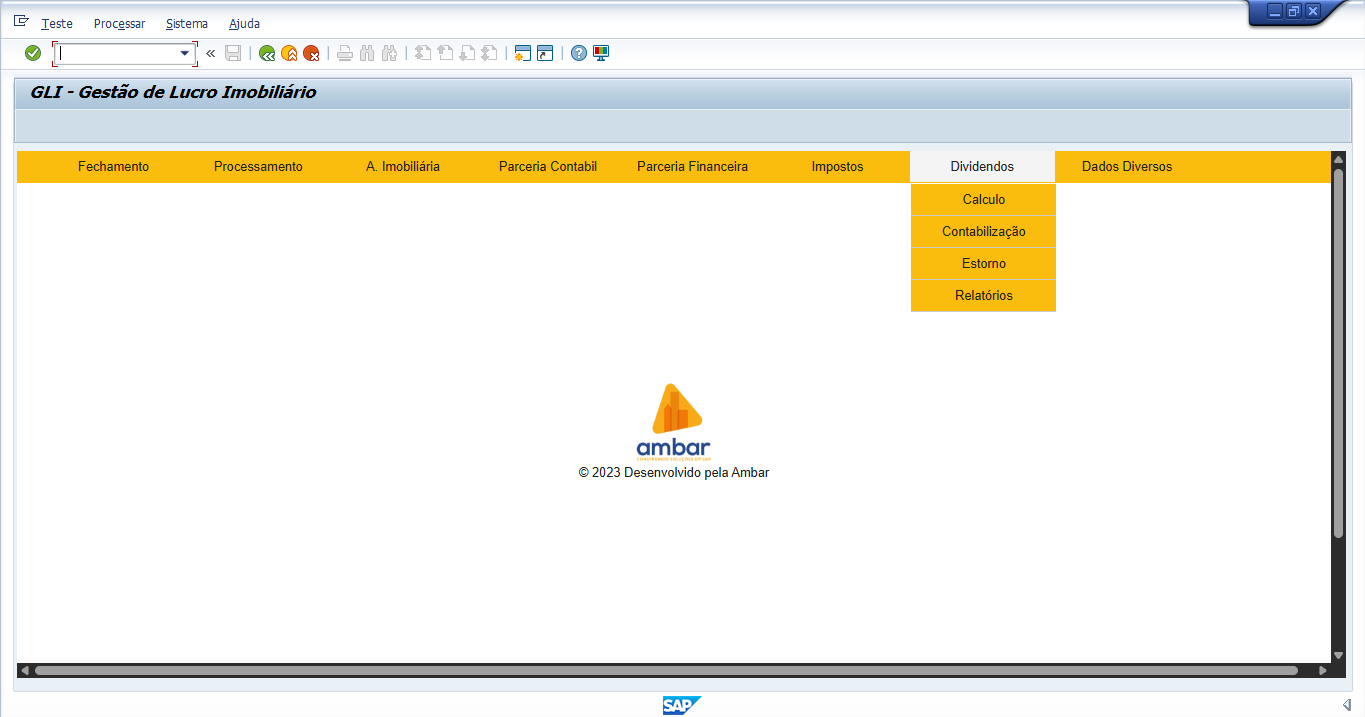Choose the Estorno submenu entry
Viewport: 1365px width, 717px height.
983,264
